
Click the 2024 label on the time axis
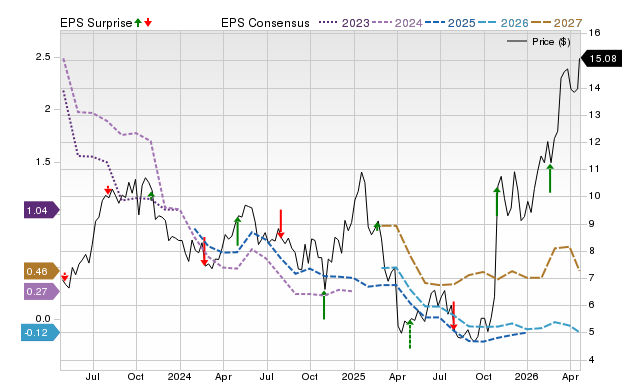[x=179, y=376]
